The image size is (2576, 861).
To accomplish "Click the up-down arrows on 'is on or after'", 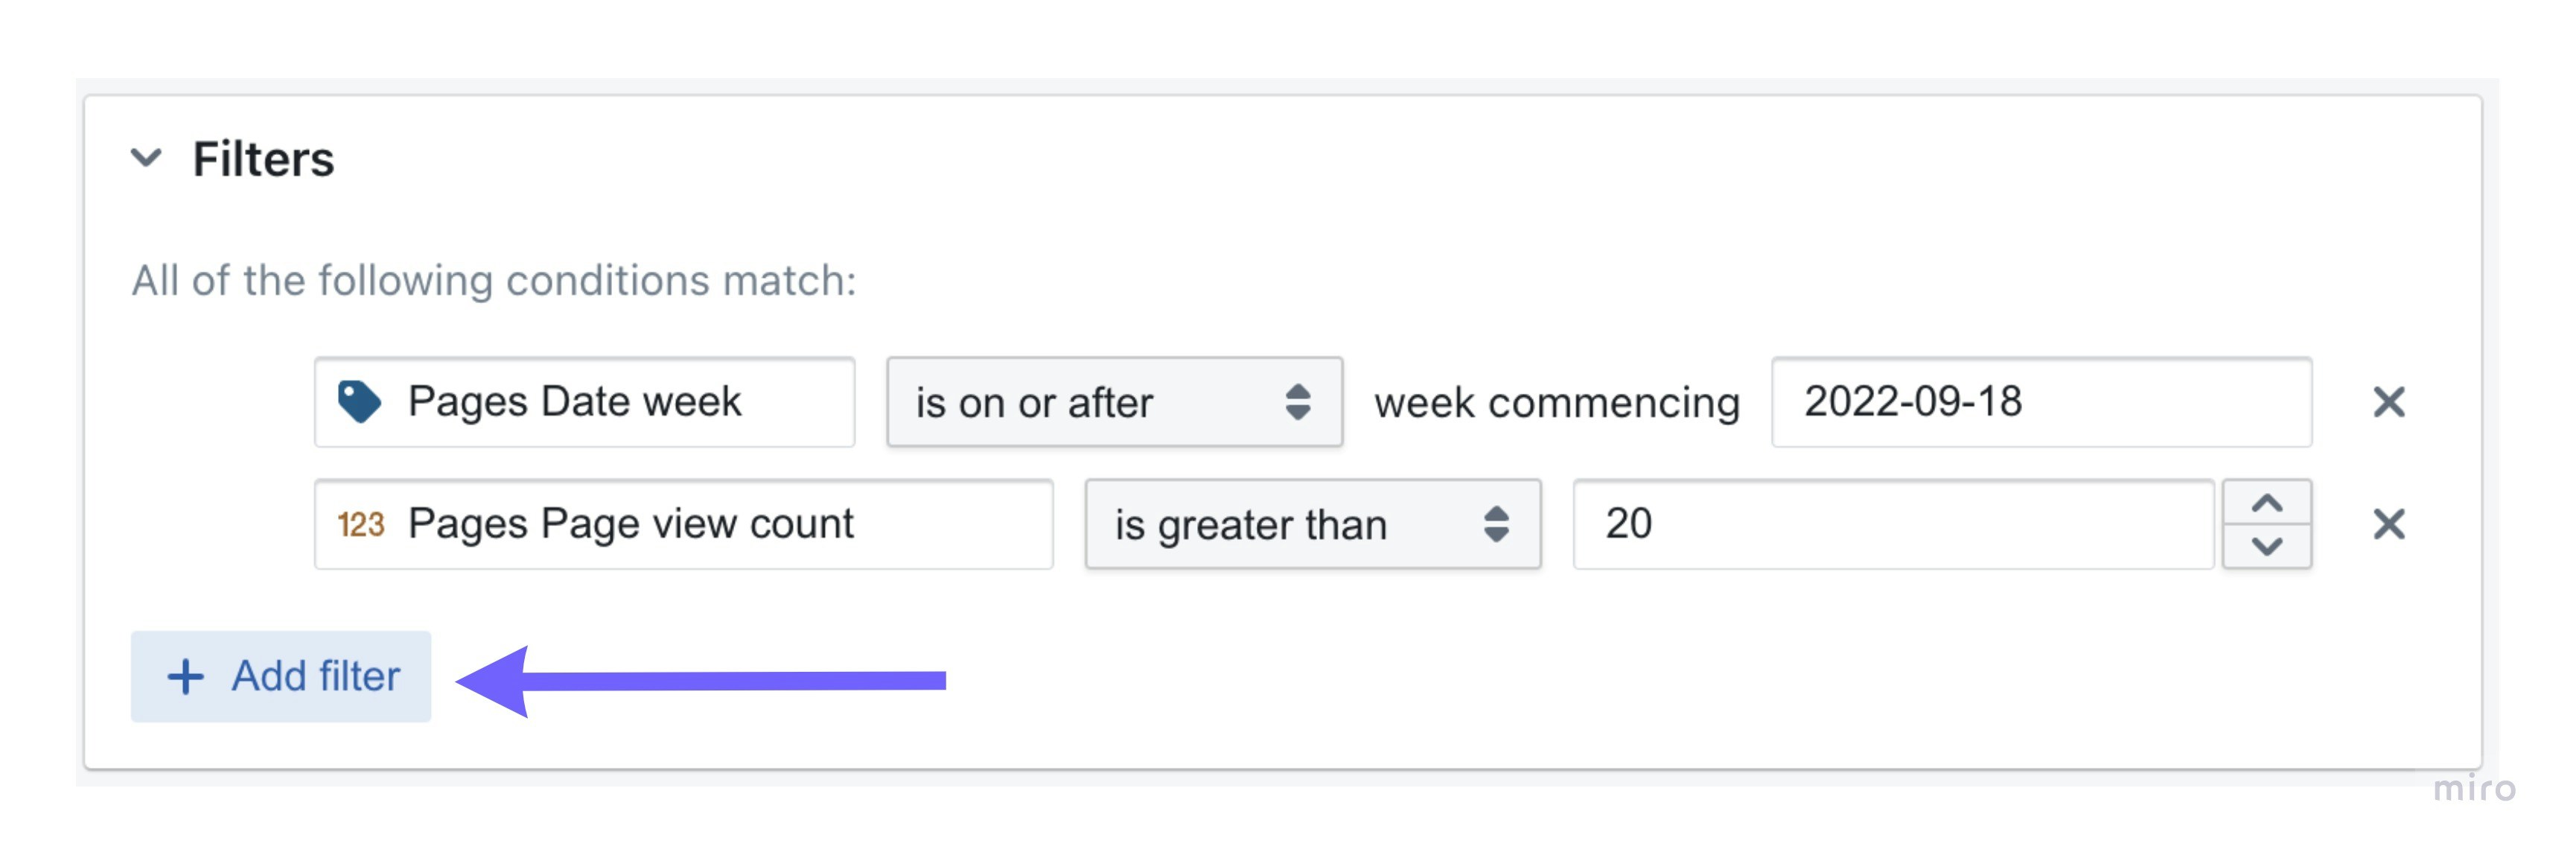I will [1297, 402].
